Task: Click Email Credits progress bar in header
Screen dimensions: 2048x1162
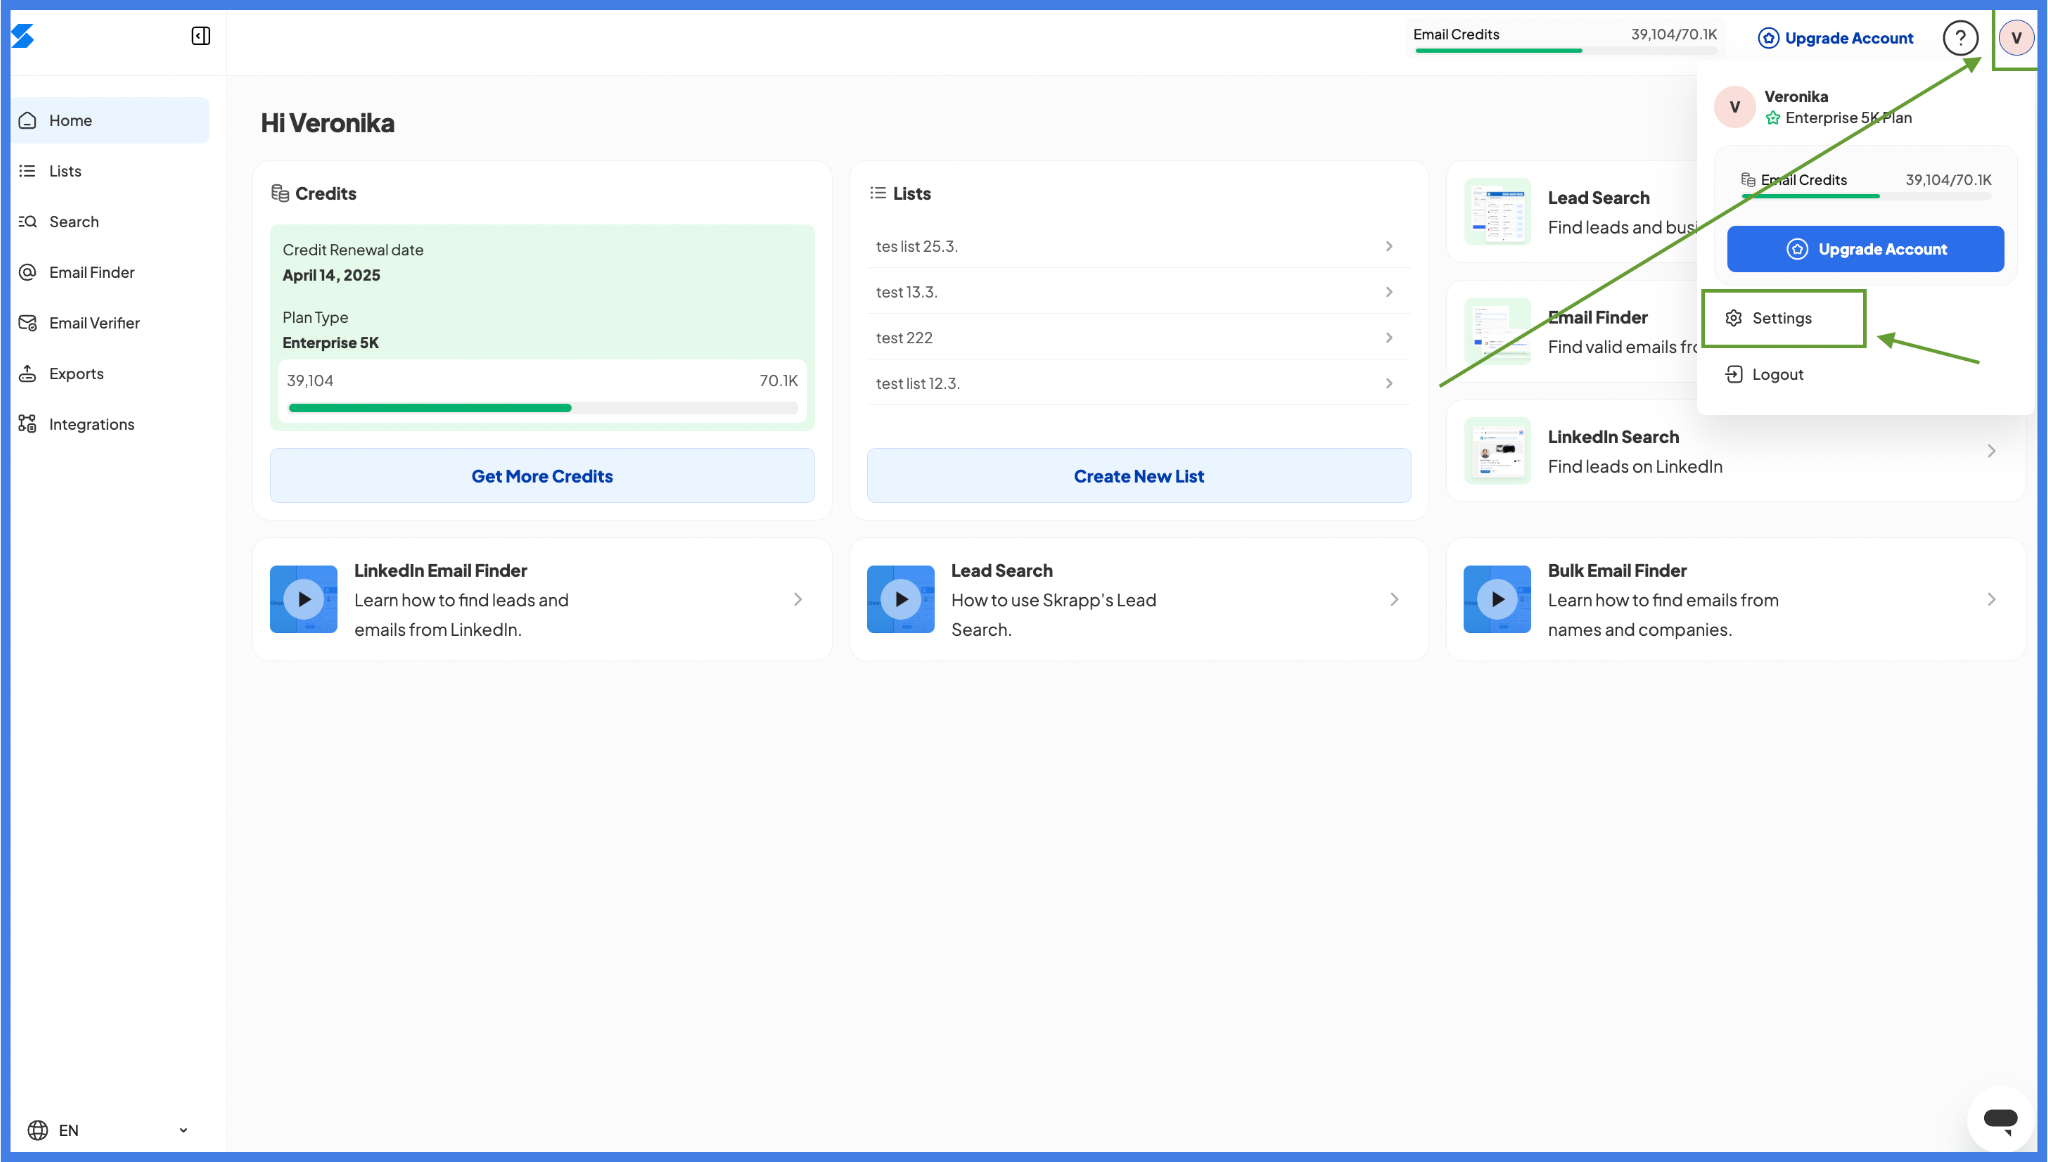Action: 1565,50
